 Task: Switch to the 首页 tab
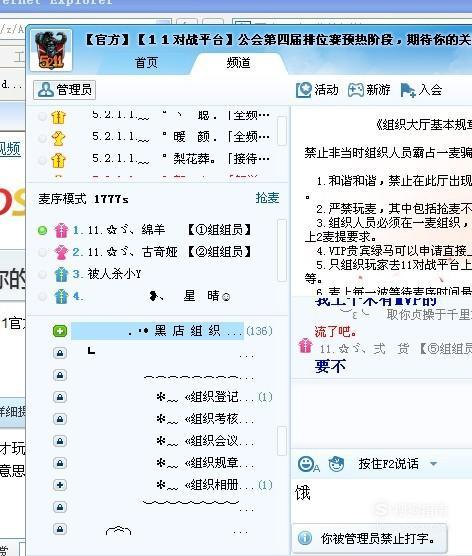point(146,63)
